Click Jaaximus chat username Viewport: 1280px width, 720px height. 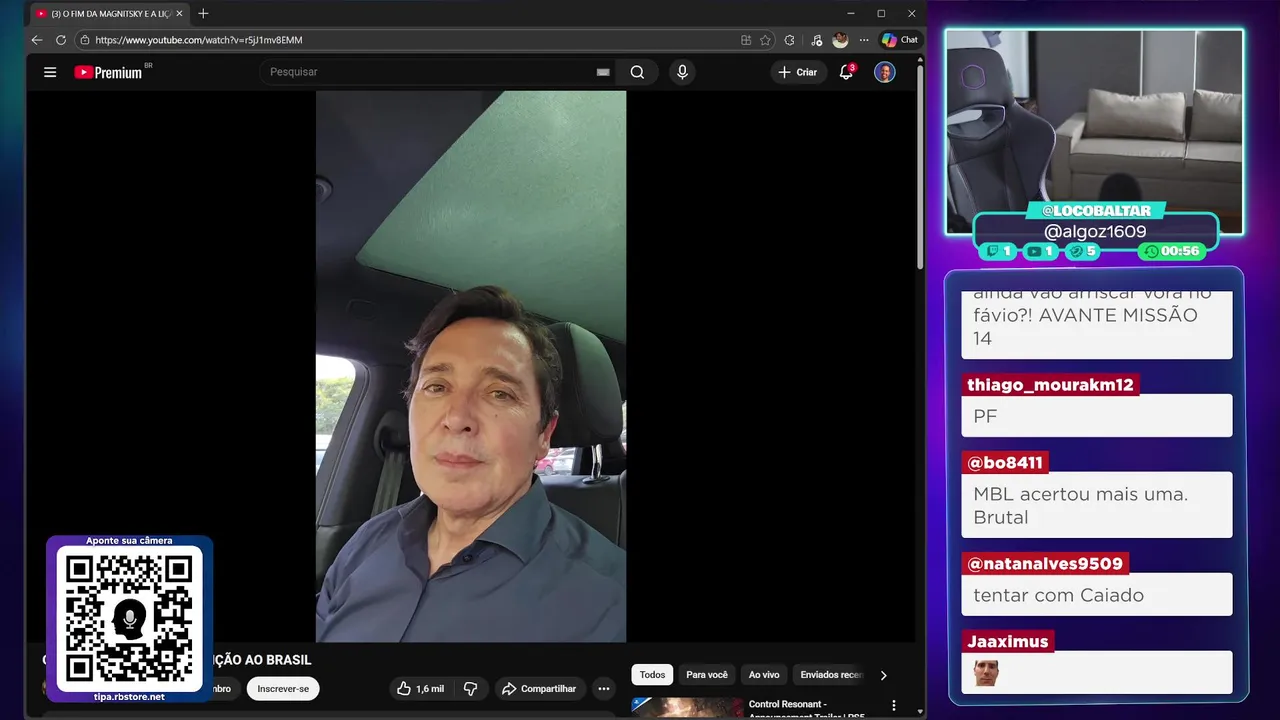tap(1008, 642)
